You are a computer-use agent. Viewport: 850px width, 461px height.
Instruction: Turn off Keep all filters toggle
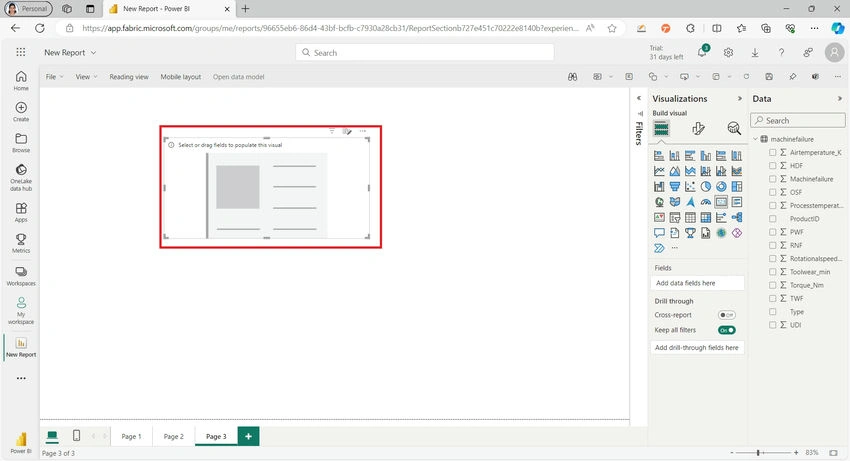[x=726, y=330]
